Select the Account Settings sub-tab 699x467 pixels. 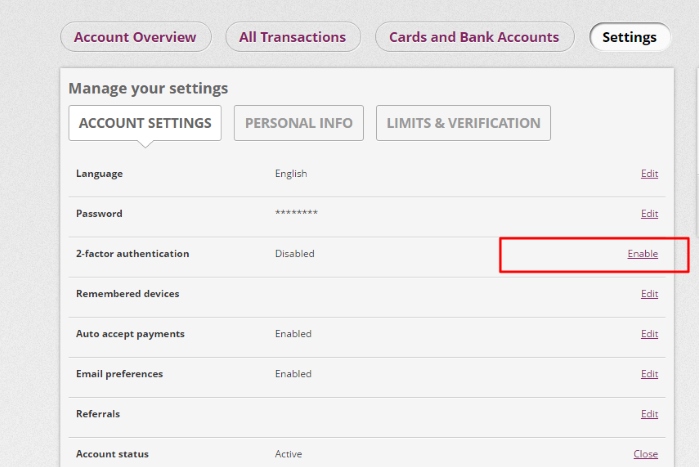tap(145, 123)
